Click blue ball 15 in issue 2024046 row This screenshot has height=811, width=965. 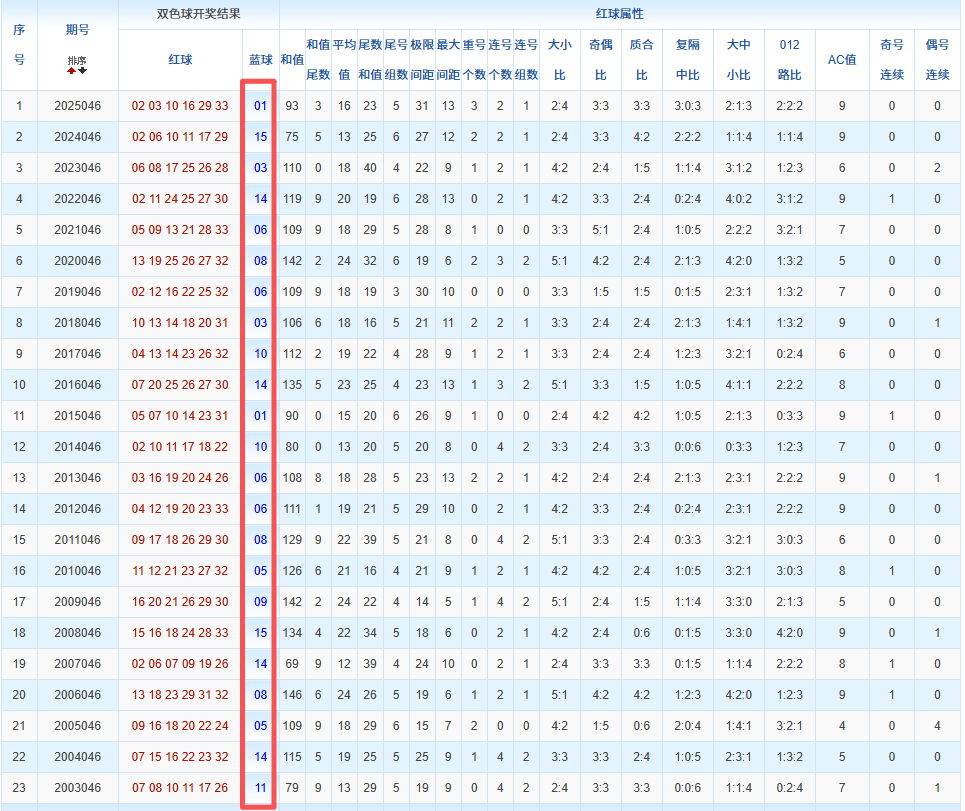point(260,137)
